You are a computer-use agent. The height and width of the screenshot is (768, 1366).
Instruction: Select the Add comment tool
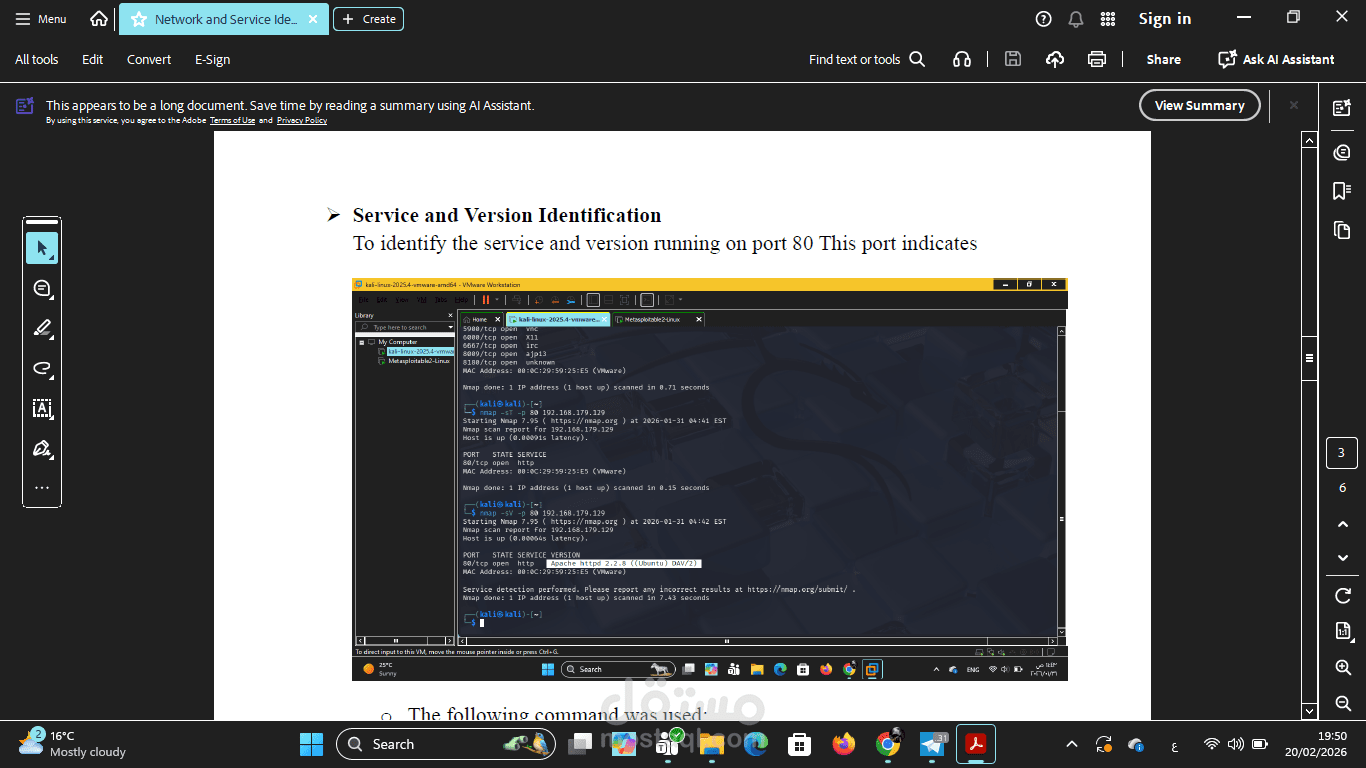[x=42, y=288]
